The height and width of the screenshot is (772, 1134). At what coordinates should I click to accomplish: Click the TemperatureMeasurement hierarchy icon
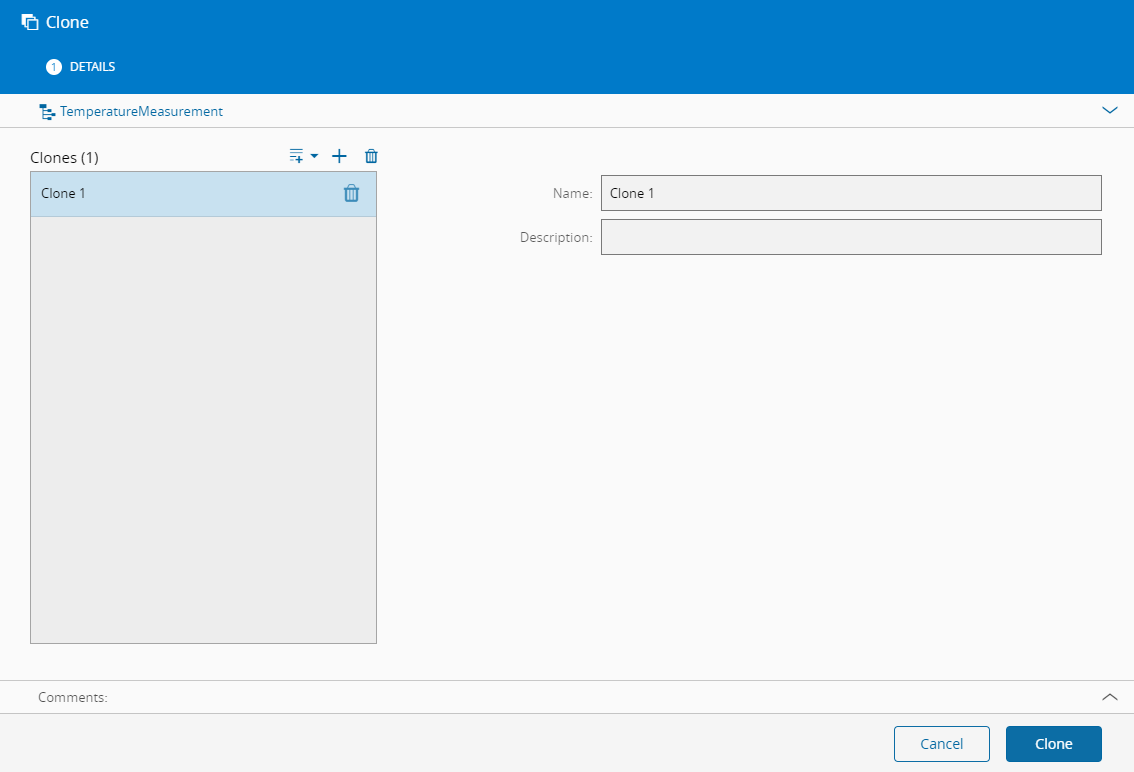pyautogui.click(x=46, y=112)
